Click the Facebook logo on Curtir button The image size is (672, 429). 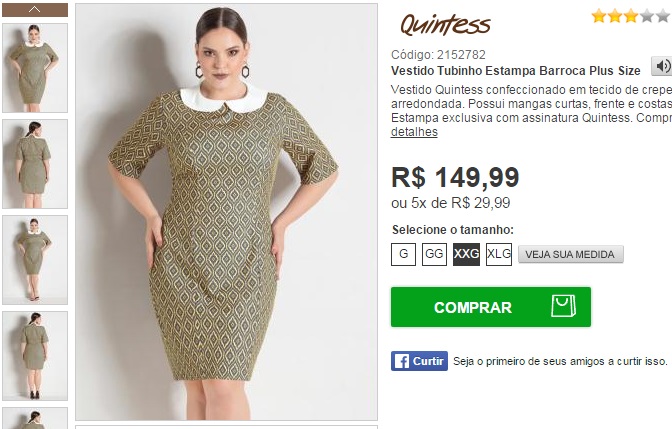pyautogui.click(x=402, y=361)
